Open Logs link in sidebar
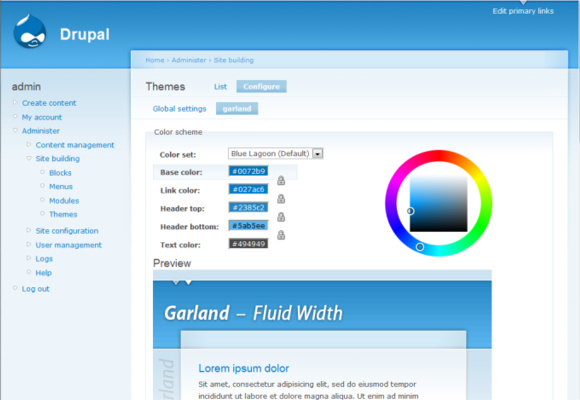Viewport: 580px width, 400px height. pyautogui.click(x=44, y=259)
